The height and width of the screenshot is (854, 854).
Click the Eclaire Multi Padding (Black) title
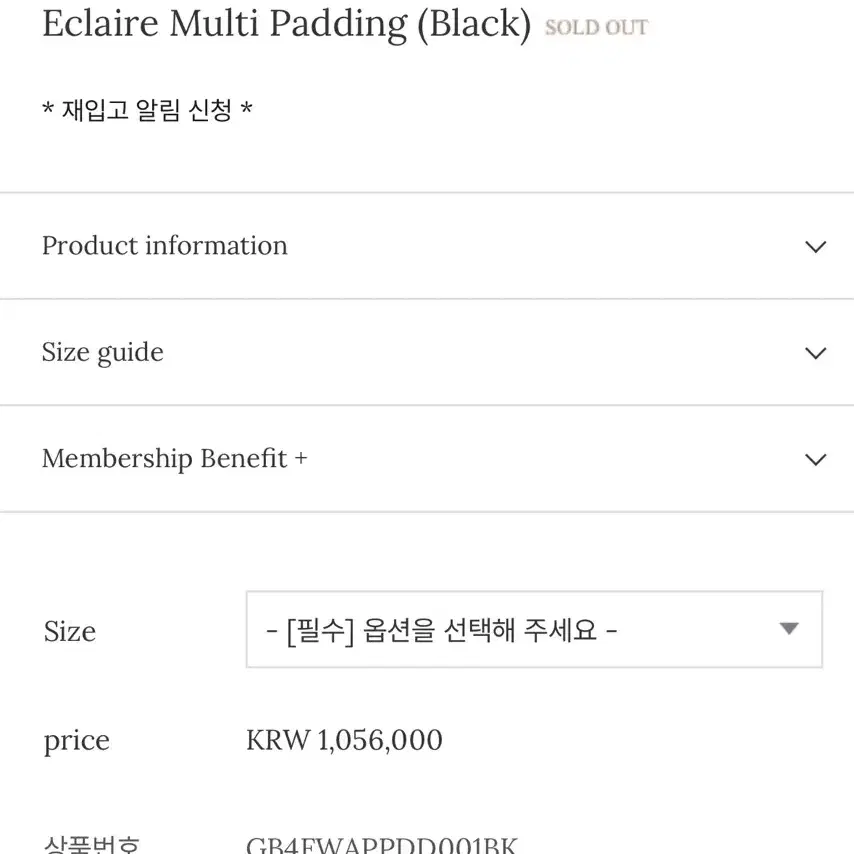pyautogui.click(x=286, y=25)
